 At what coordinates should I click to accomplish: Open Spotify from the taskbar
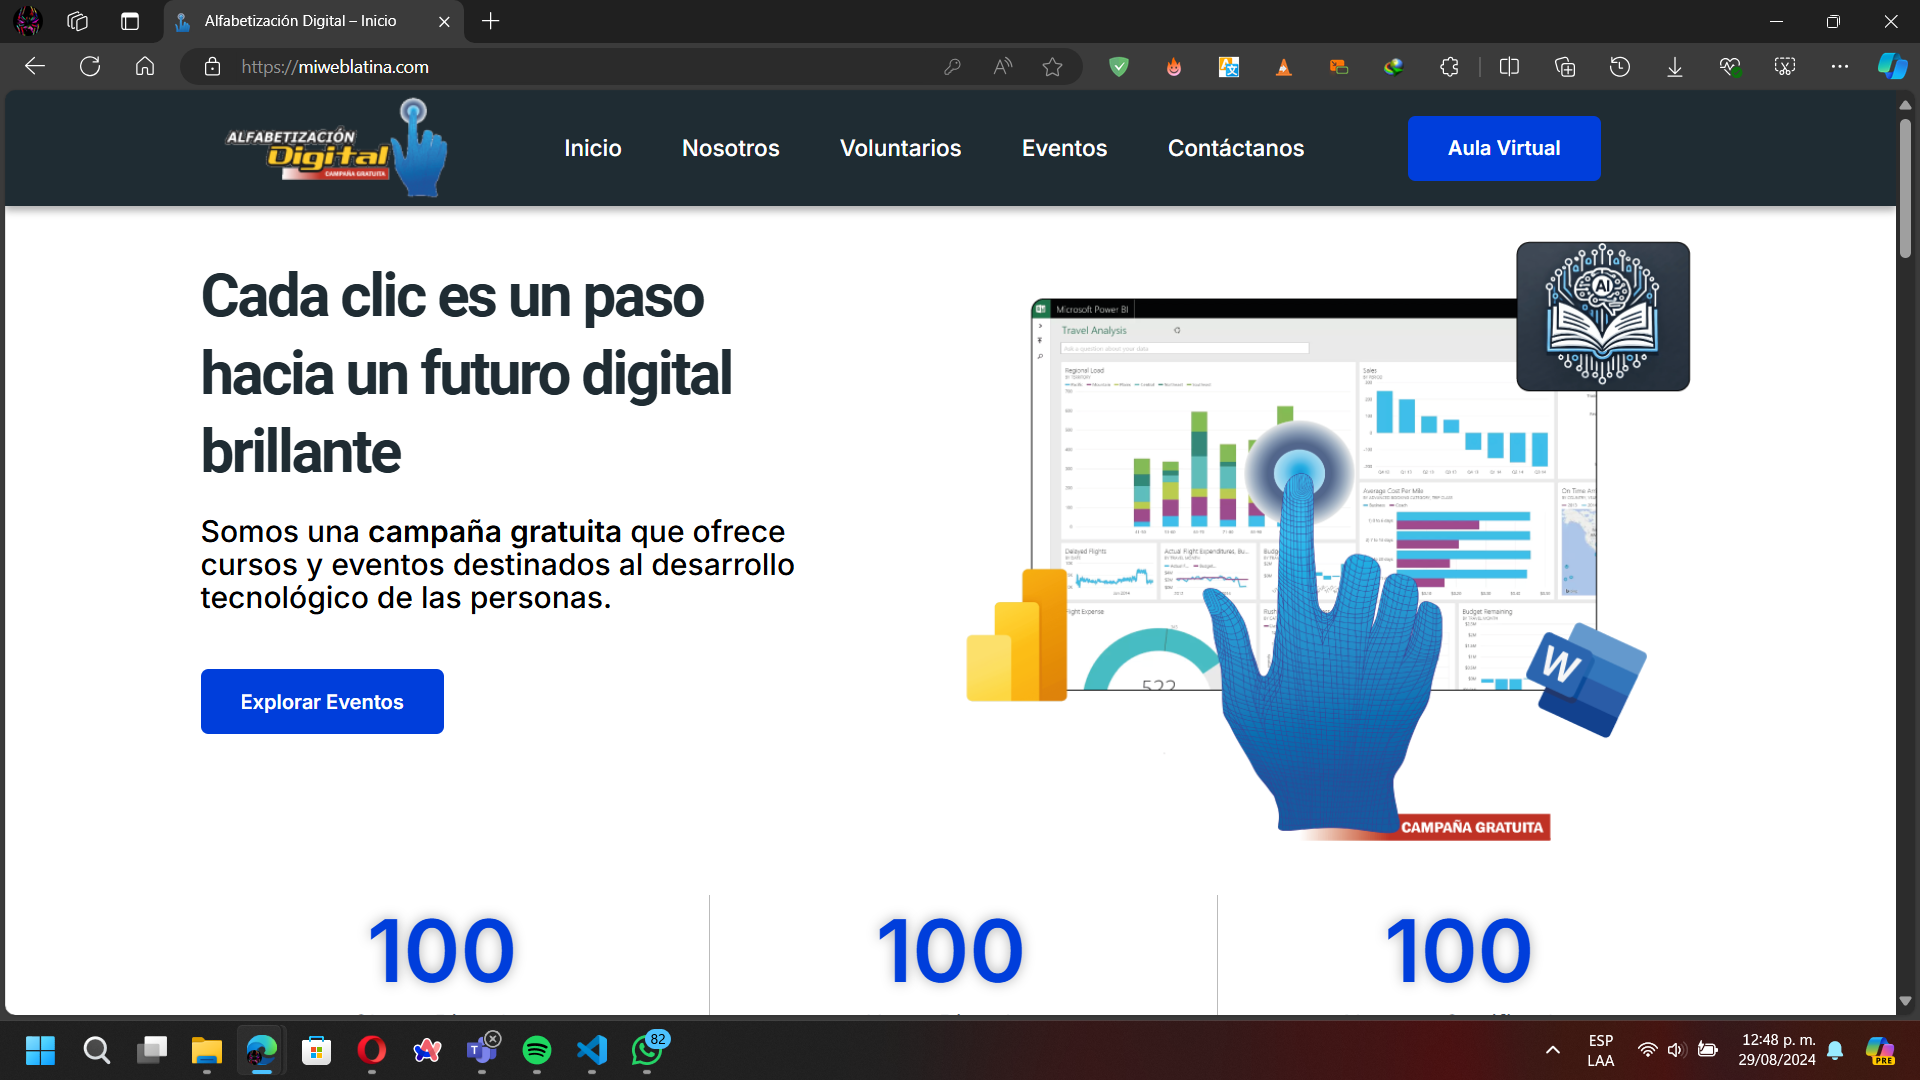[x=537, y=1050]
